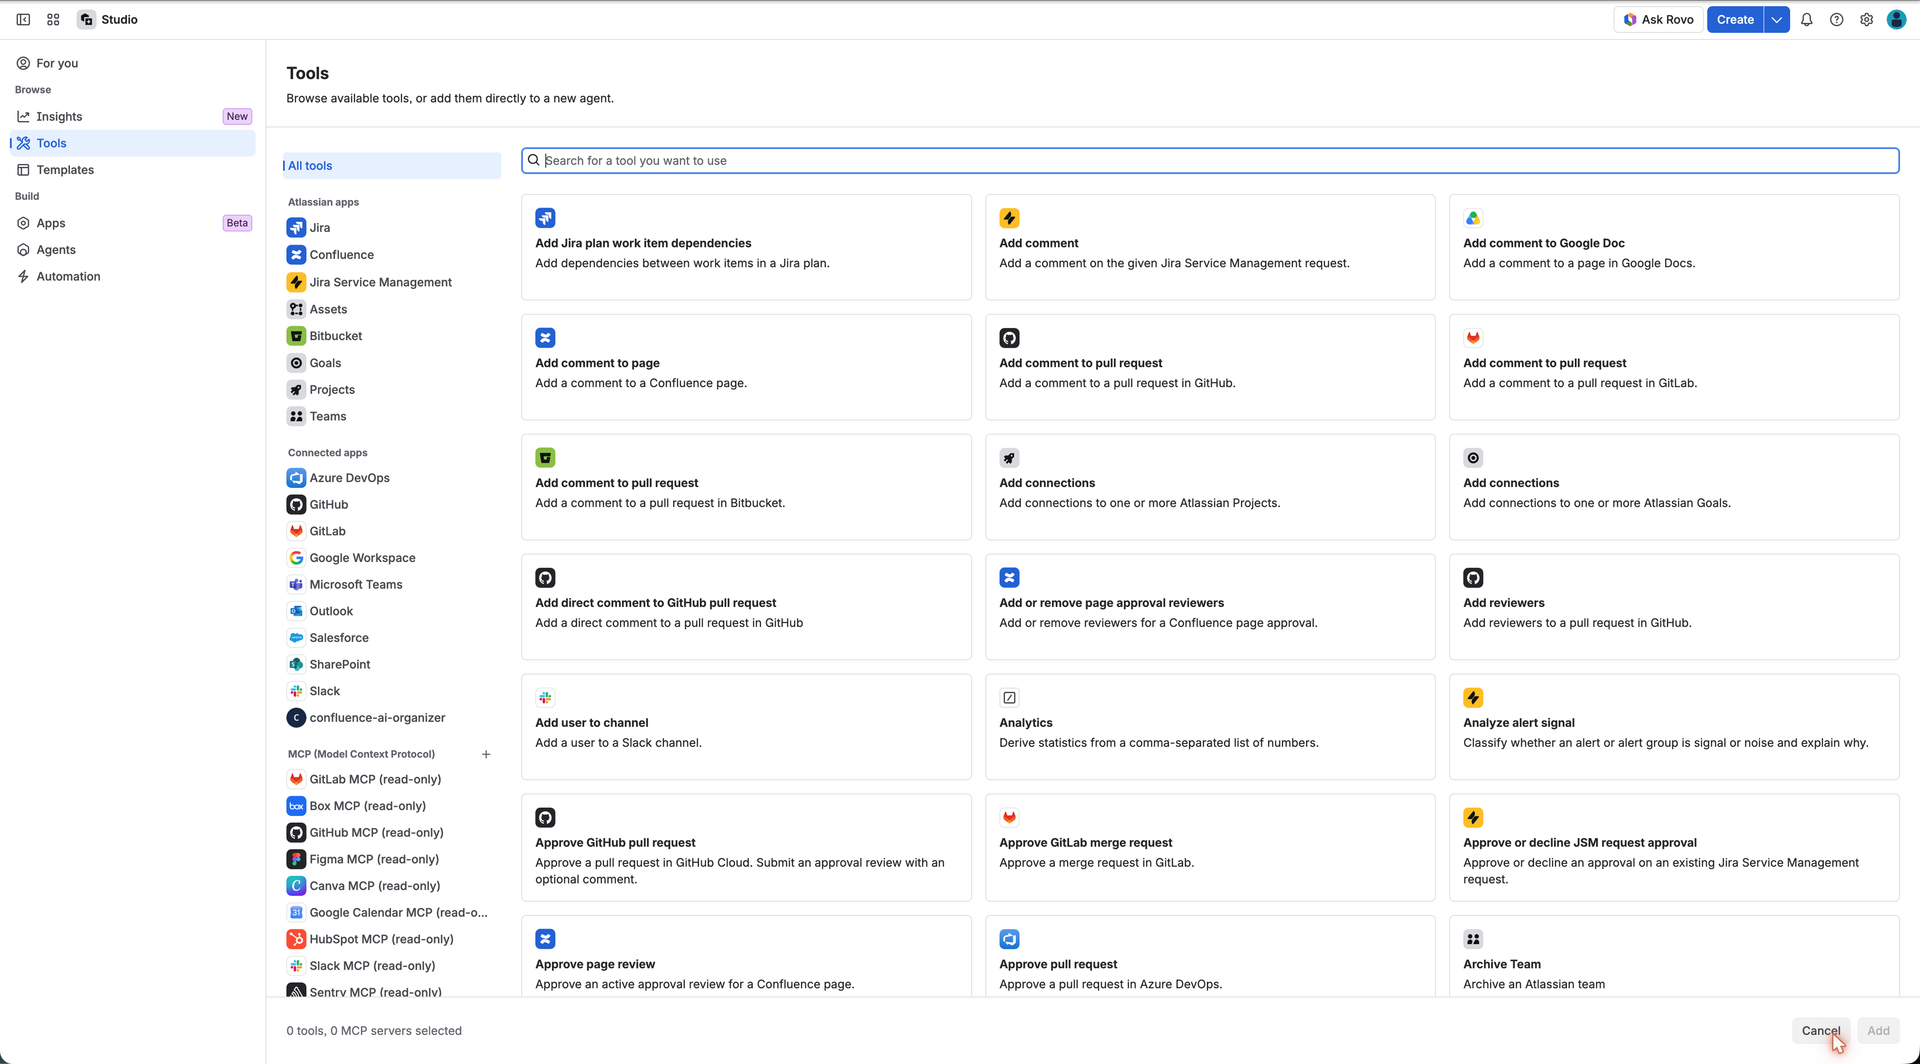The height and width of the screenshot is (1064, 1920).
Task: Filter by Microsoft Teams
Action: [391, 585]
